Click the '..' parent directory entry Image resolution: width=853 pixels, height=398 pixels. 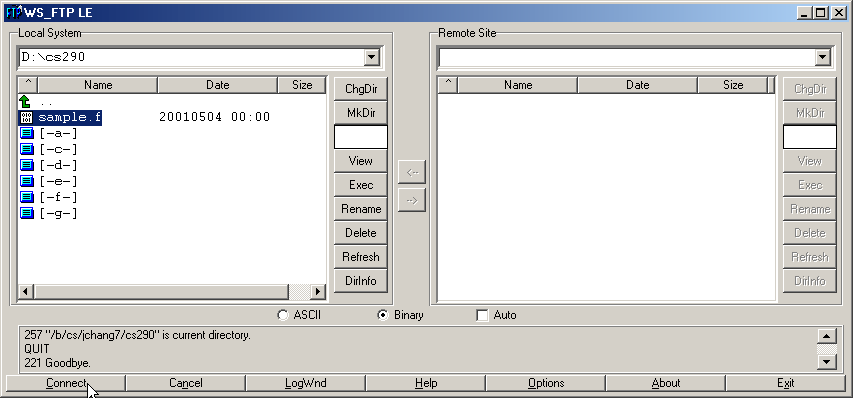(x=46, y=102)
